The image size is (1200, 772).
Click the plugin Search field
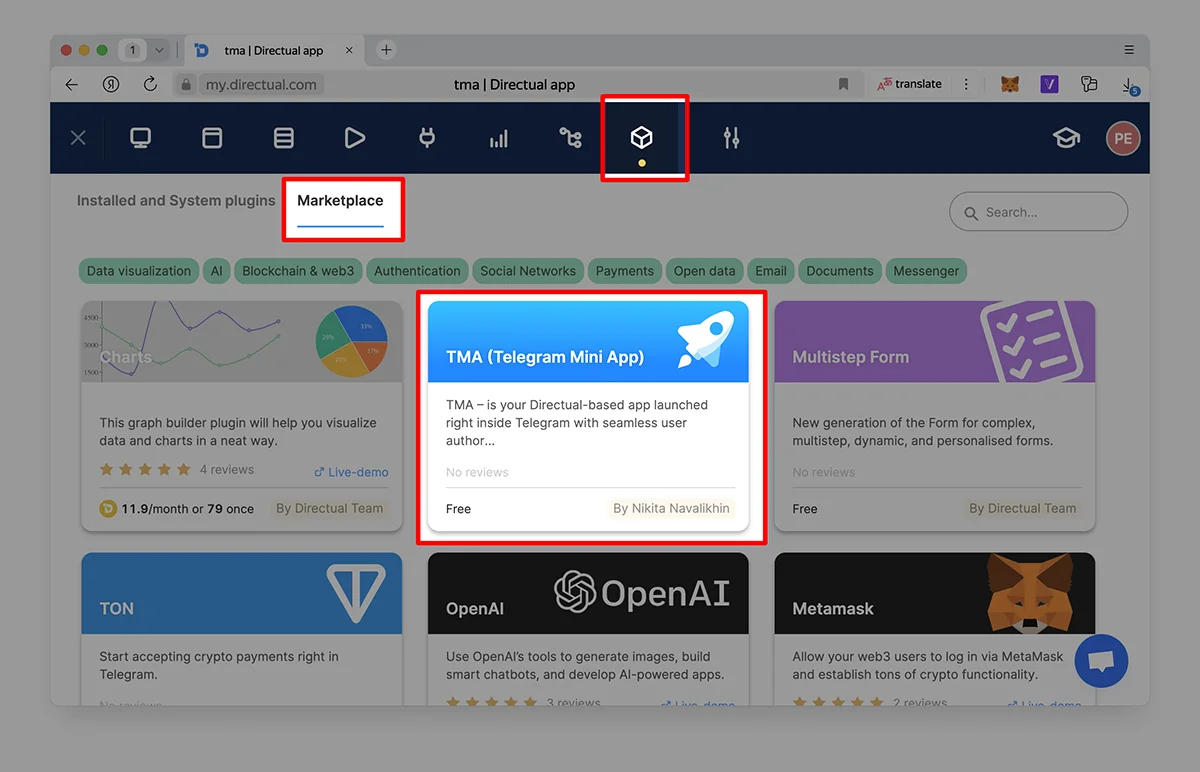(x=1038, y=212)
